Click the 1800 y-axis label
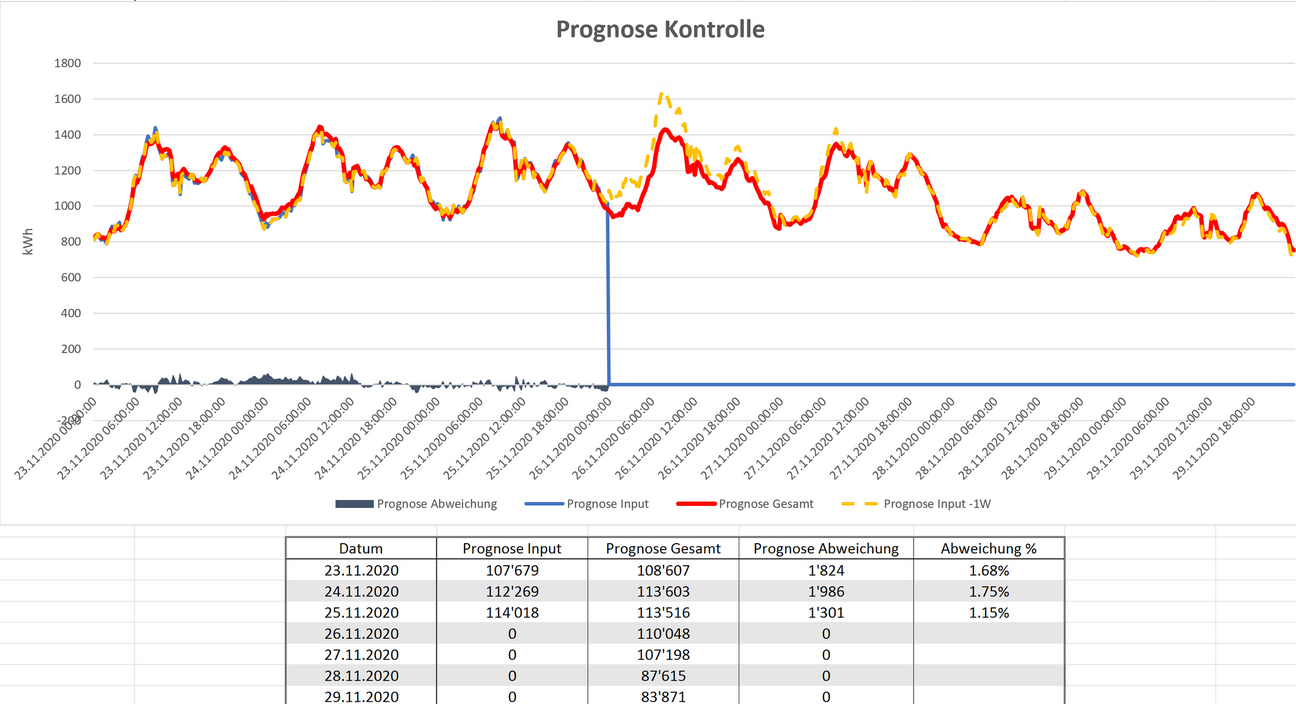The image size is (1296, 704). pyautogui.click(x=67, y=63)
